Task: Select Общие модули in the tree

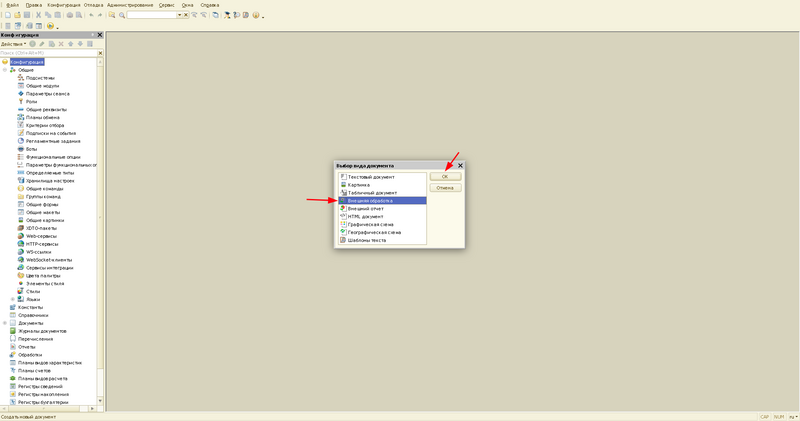Action: 42,86
